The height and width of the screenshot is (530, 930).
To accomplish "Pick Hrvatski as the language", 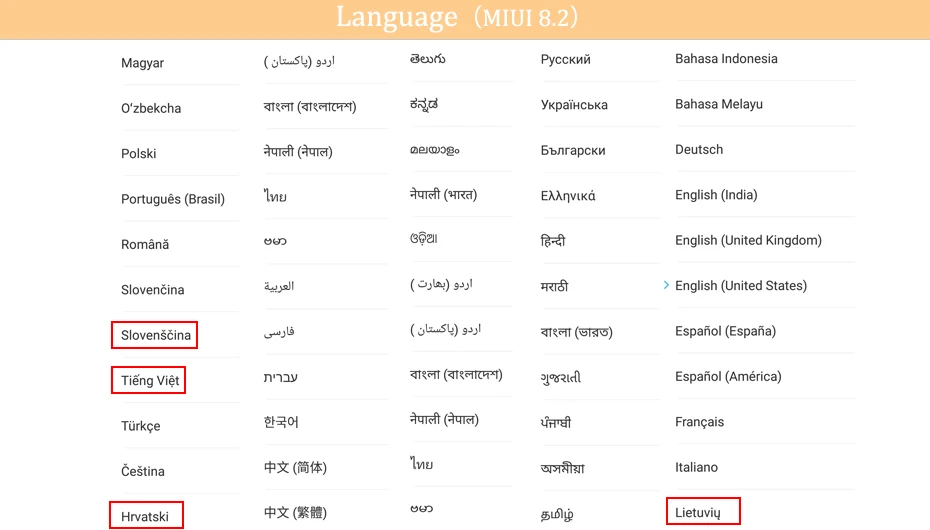I will pos(145,516).
